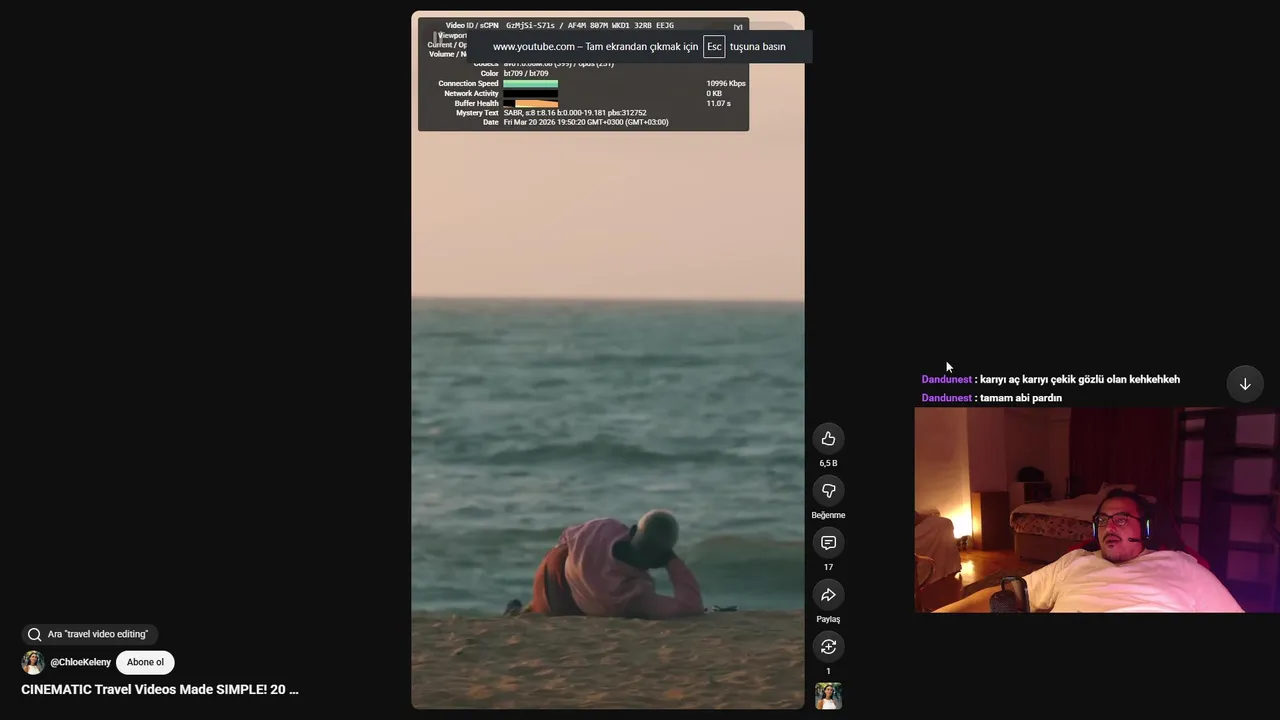Viewport: 1280px width, 720px height.
Task: Click the search magnifier icon
Action: click(x=34, y=634)
